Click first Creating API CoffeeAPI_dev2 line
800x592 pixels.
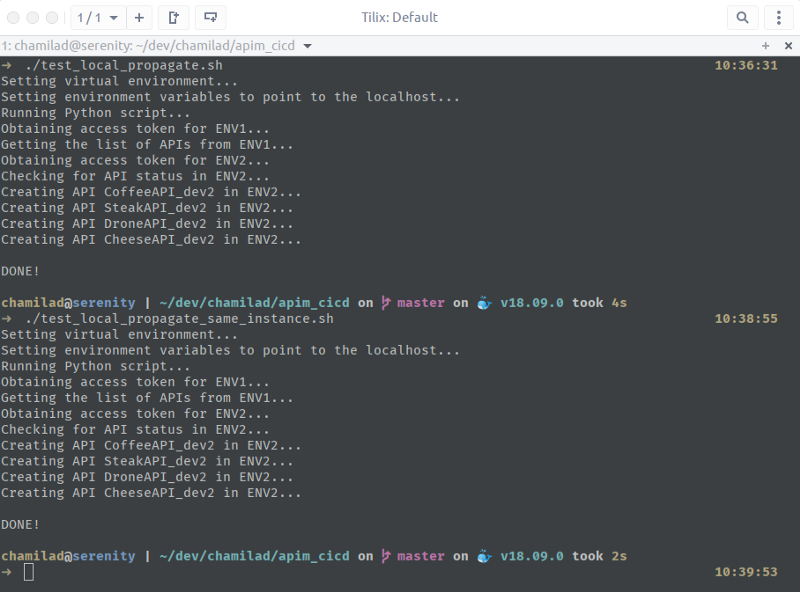pyautogui.click(x=151, y=192)
